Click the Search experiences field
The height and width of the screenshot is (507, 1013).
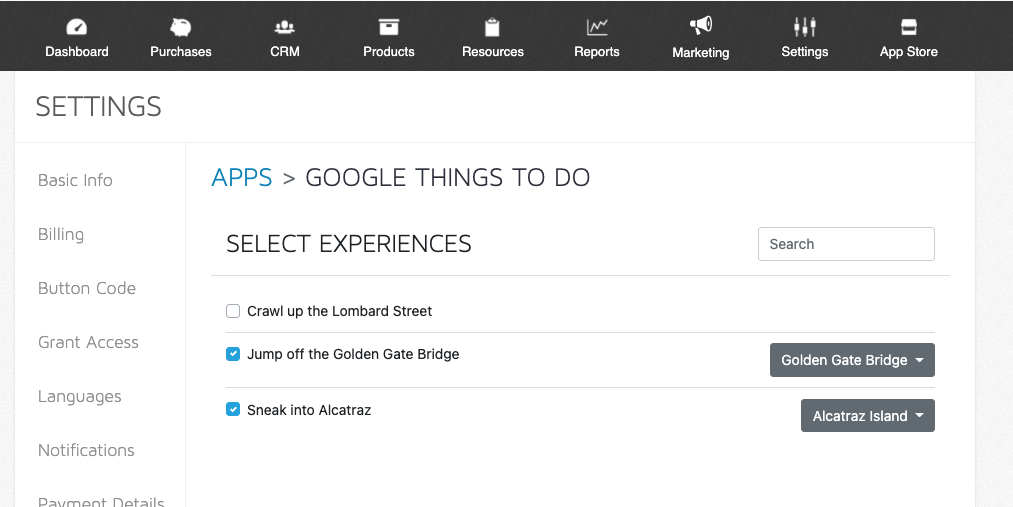tap(846, 244)
